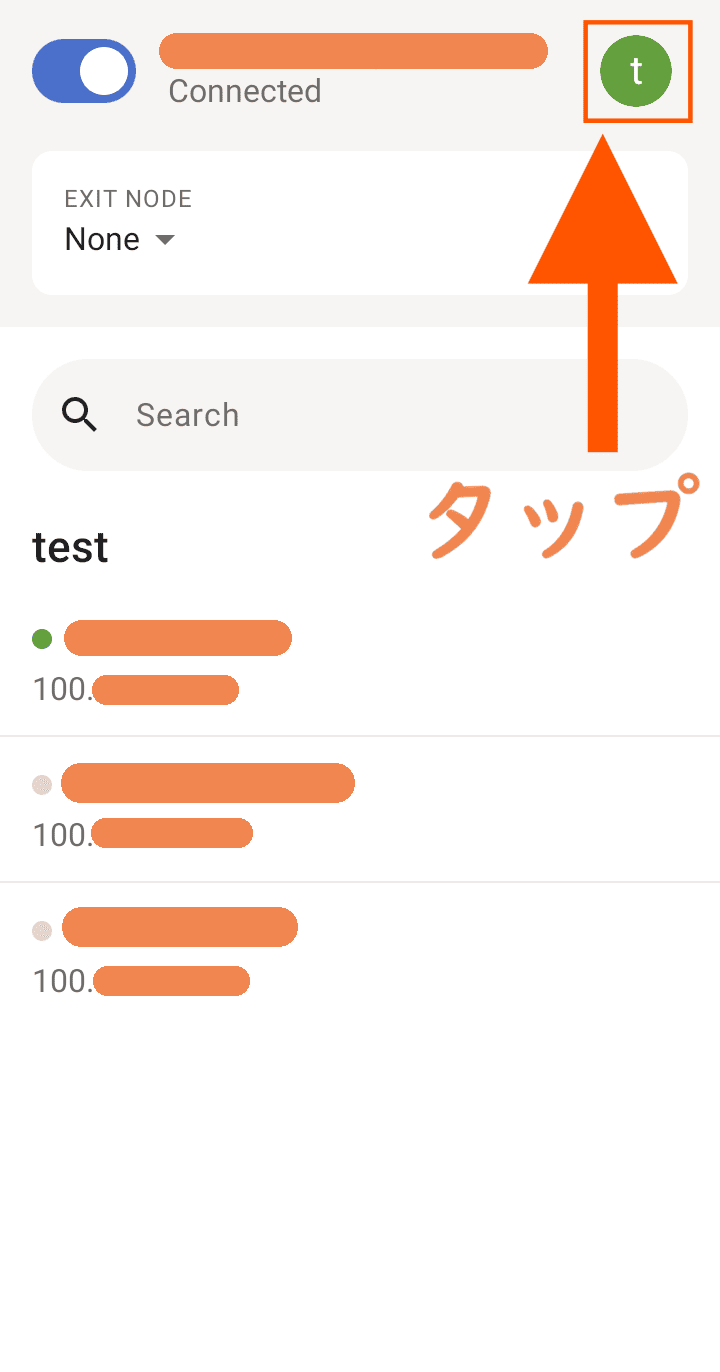Screen dimensions: 720x1372
Task: Select the second device's redacted name
Action: [208, 783]
